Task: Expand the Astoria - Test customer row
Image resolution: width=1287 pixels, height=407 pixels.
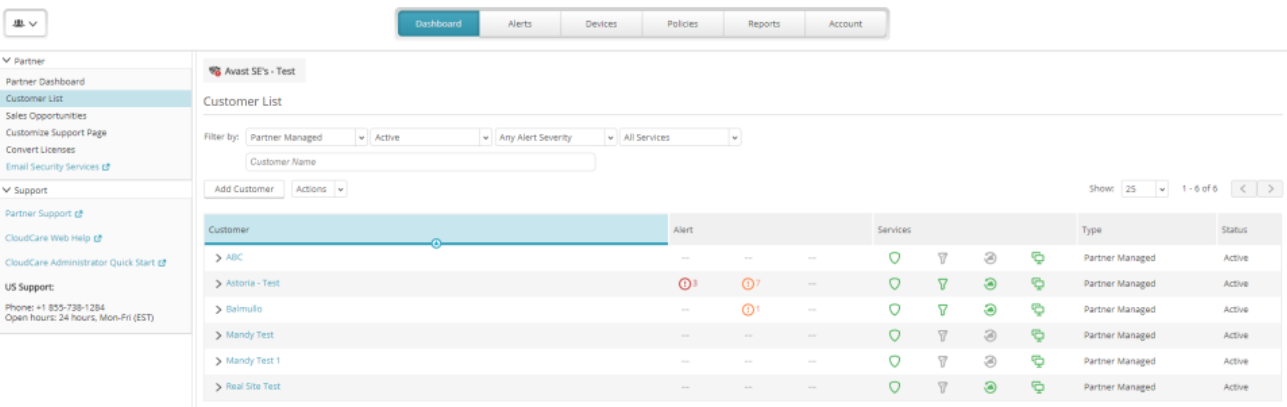Action: [x=218, y=284]
